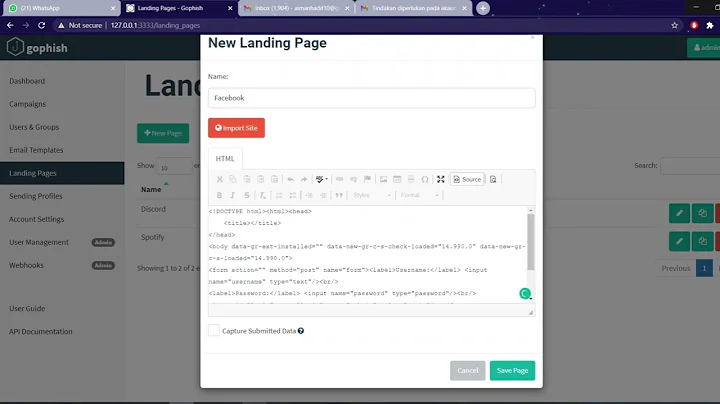This screenshot has width=720, height=404.
Task: Click Remove Format icon
Action: (x=263, y=196)
